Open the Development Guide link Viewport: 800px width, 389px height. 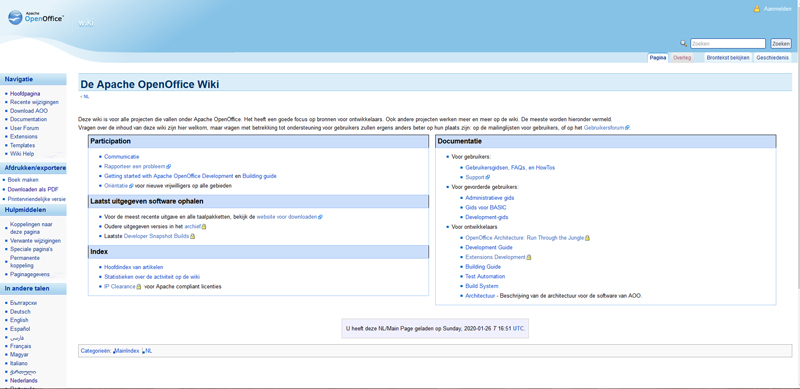click(x=489, y=247)
